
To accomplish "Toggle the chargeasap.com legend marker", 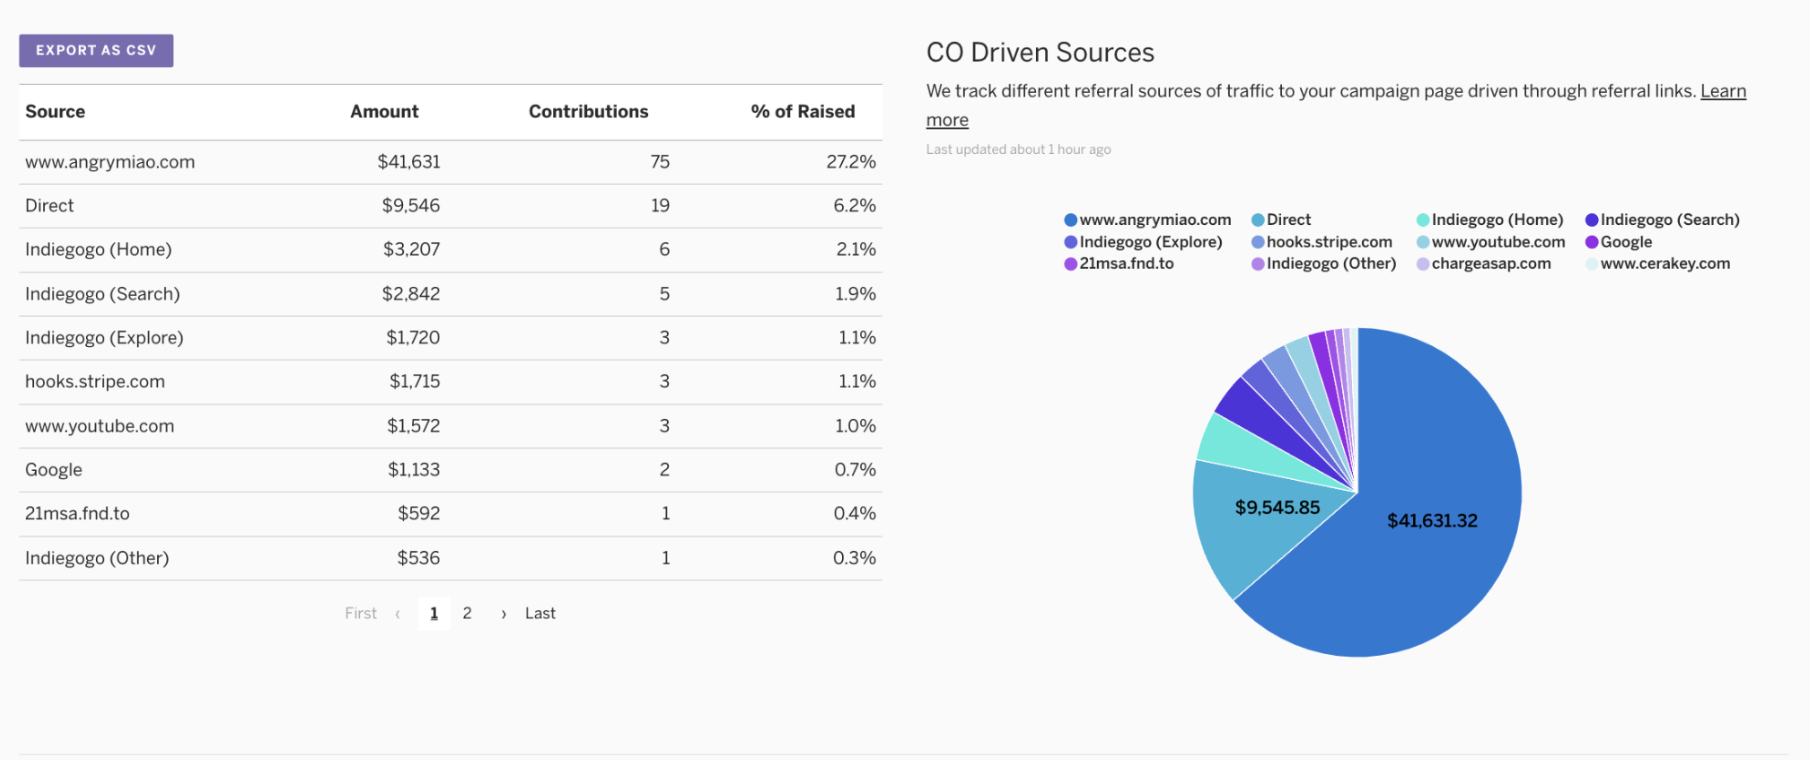I will [1423, 264].
